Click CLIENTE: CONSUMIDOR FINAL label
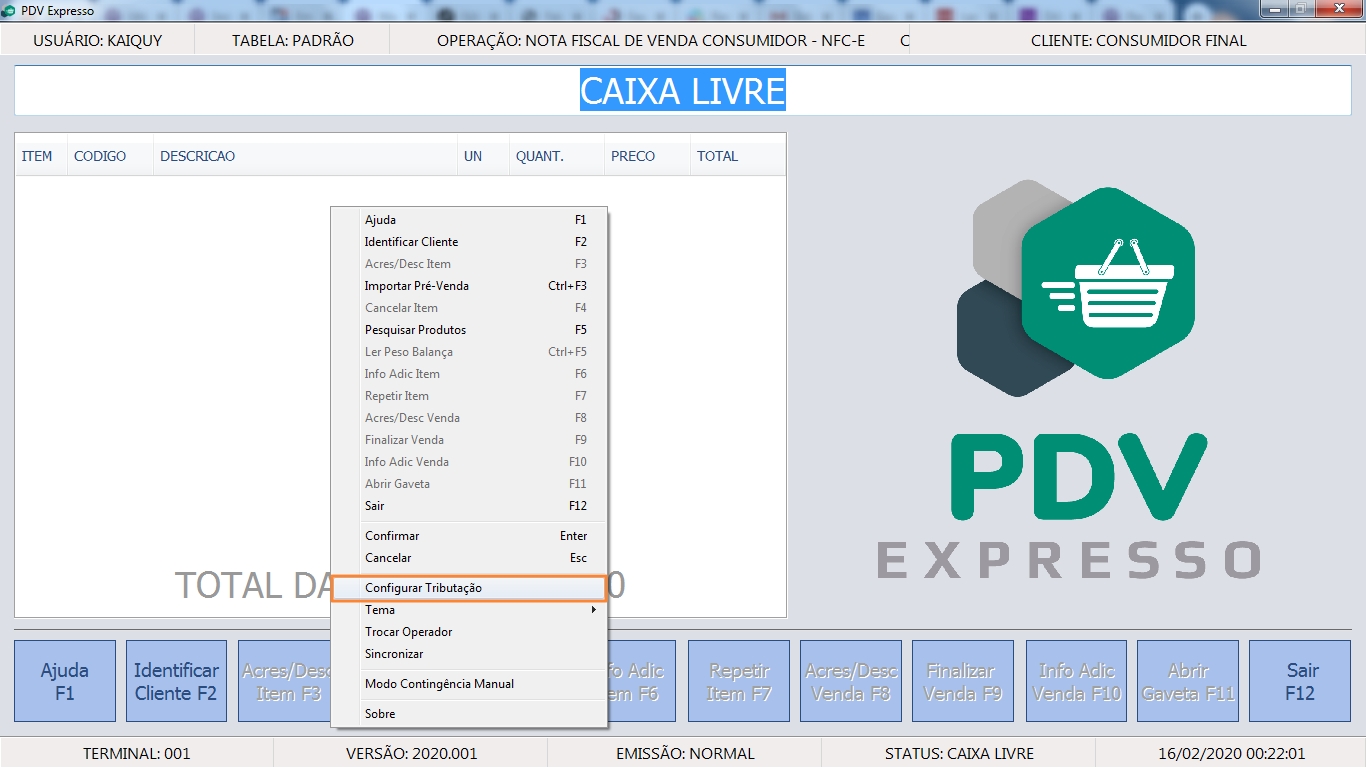The height and width of the screenshot is (768, 1366). (1139, 41)
